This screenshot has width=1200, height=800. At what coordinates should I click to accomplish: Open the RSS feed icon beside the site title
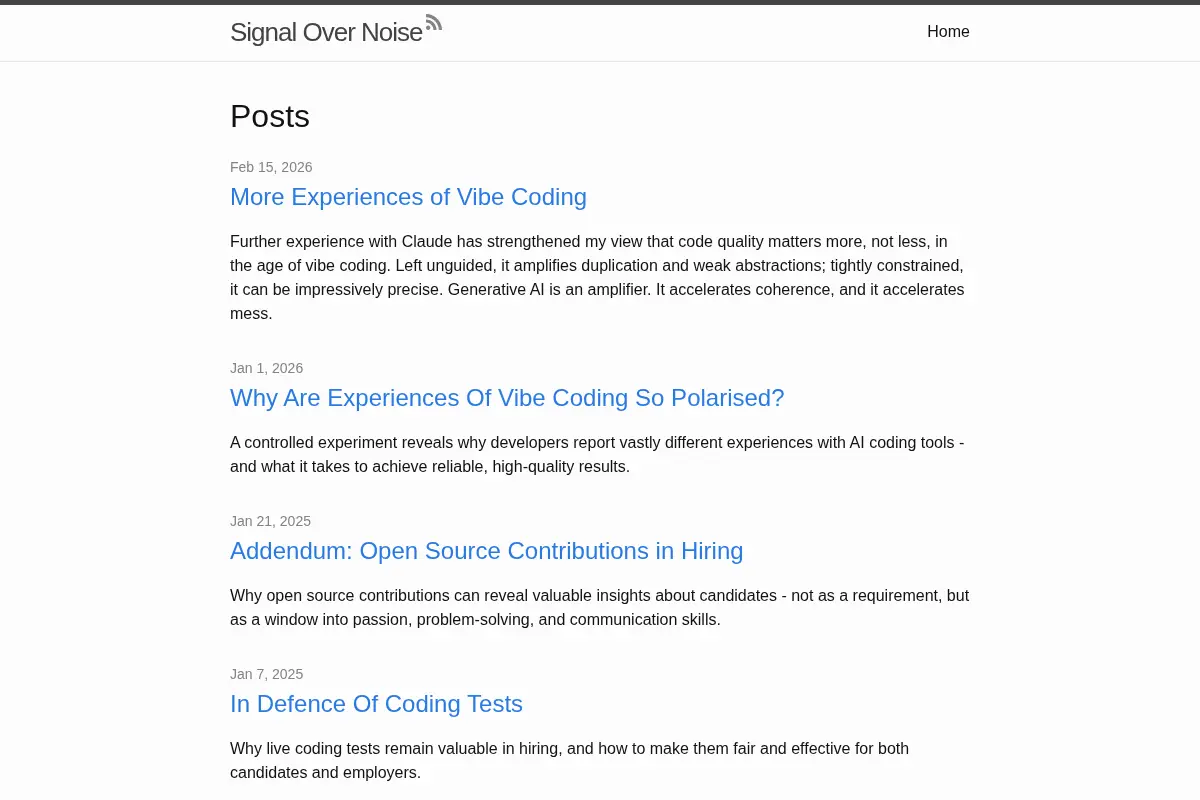(x=434, y=22)
